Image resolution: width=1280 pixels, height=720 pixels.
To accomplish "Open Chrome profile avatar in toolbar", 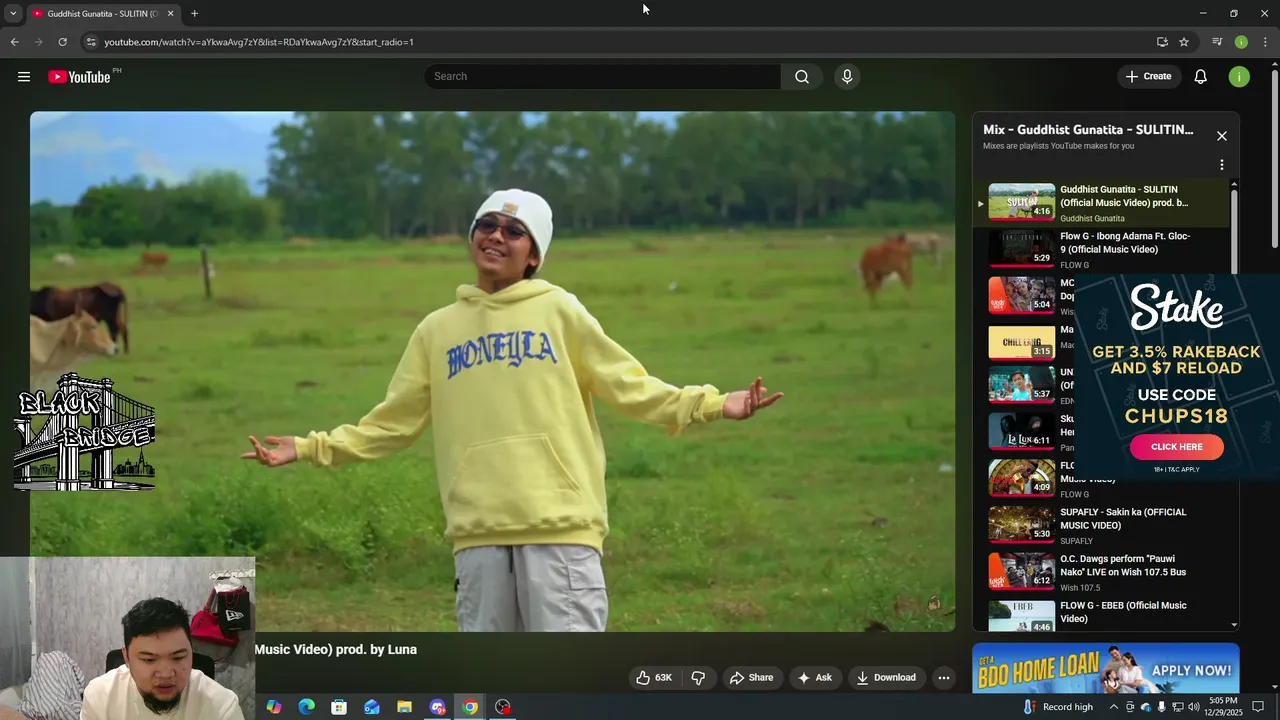I will pos(1241,42).
